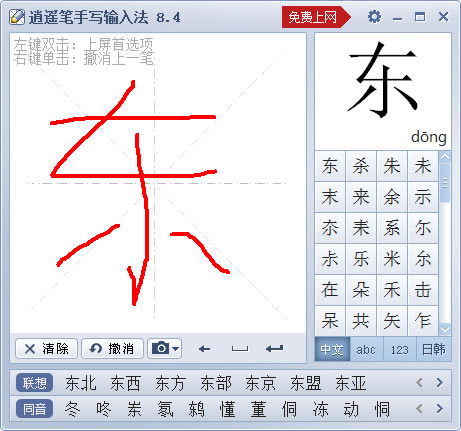Select the 123 number mode tab
The height and width of the screenshot is (431, 461).
[x=399, y=349]
